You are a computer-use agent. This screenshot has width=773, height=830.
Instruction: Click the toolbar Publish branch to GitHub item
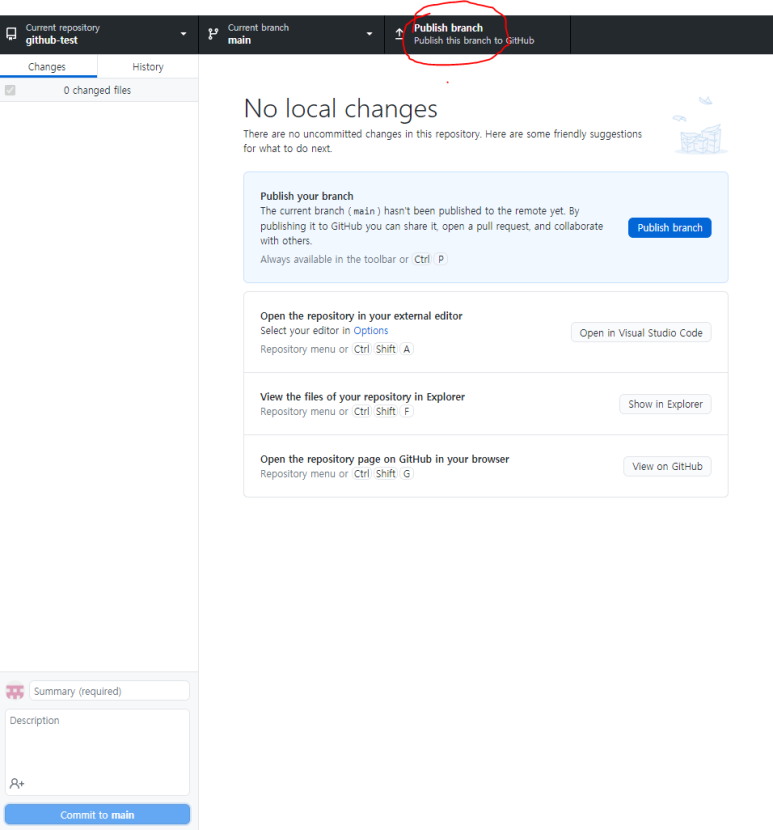478,34
